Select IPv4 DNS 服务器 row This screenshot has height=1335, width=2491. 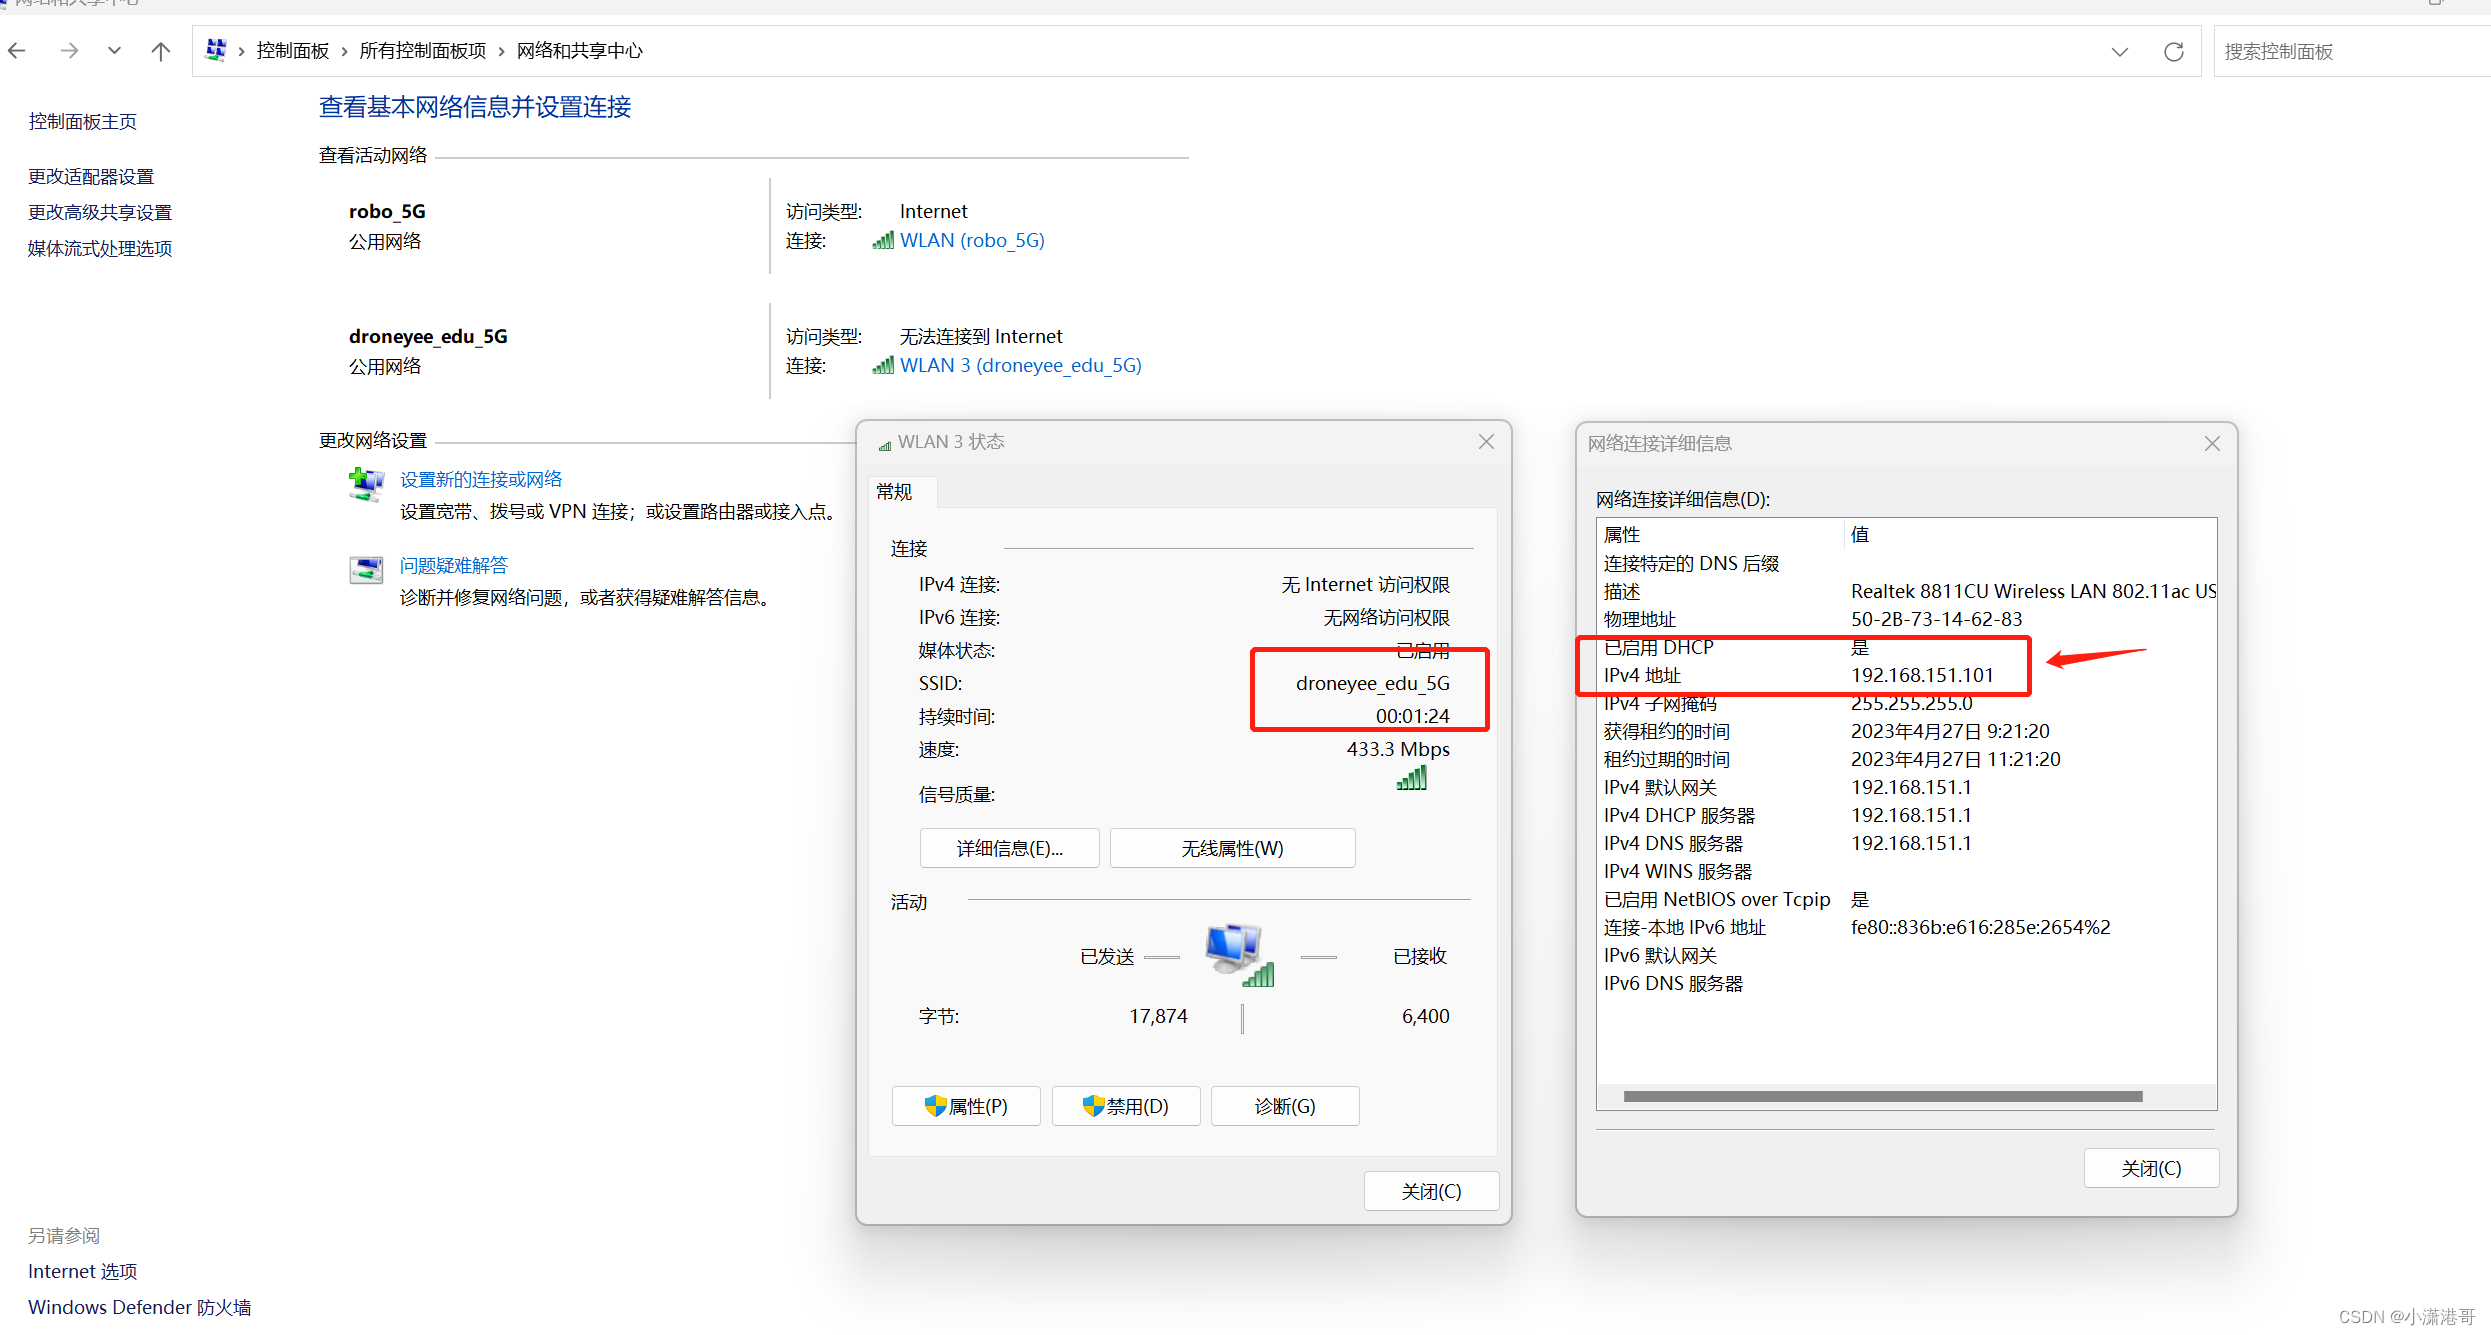click(x=1907, y=843)
